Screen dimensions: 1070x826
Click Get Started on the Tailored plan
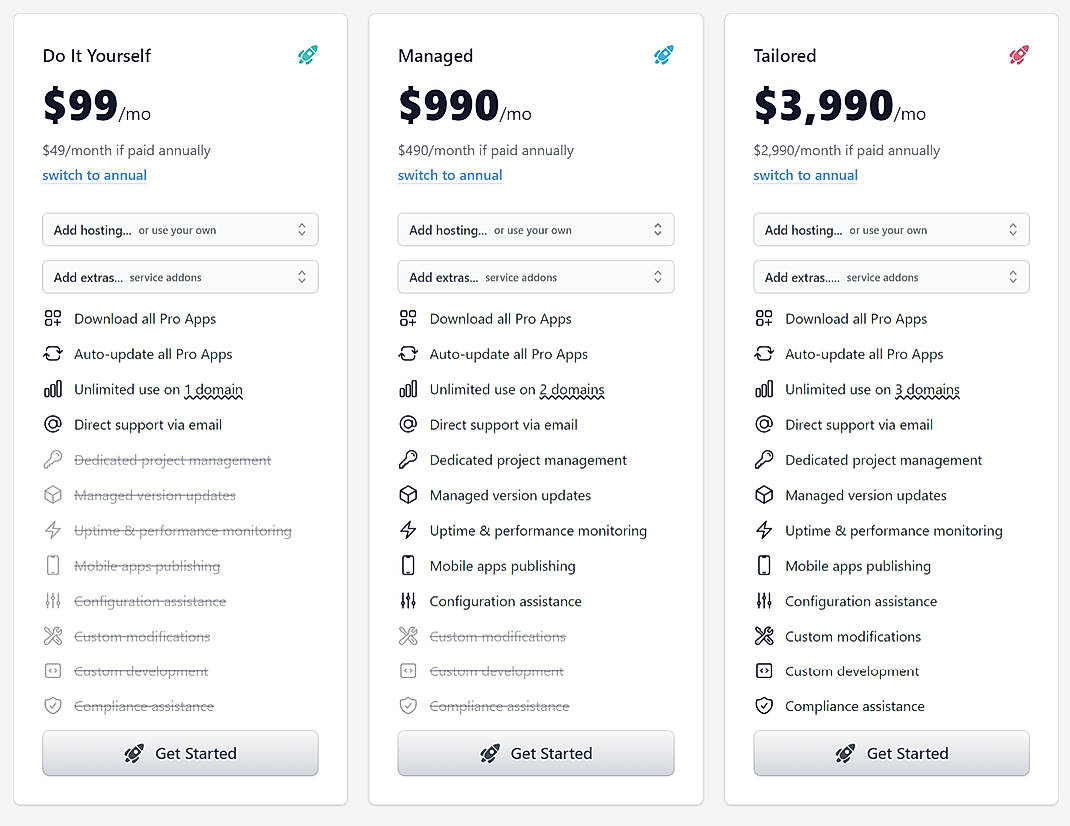coord(891,753)
